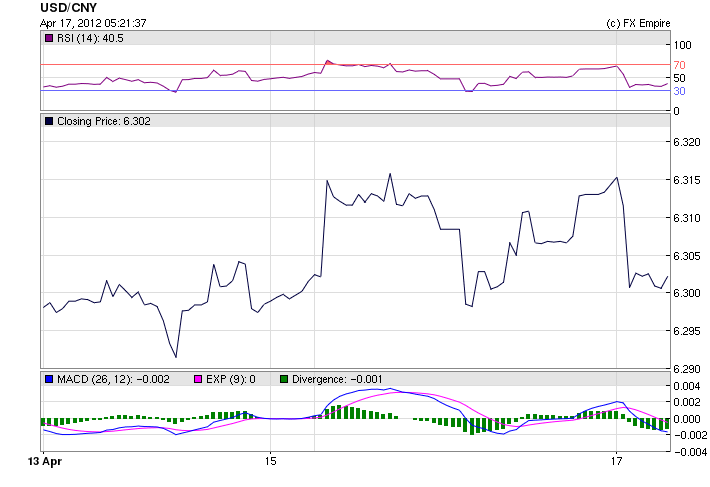Click the 50 RSI axis label
Viewport: 710px width, 487px height.
[x=679, y=78]
